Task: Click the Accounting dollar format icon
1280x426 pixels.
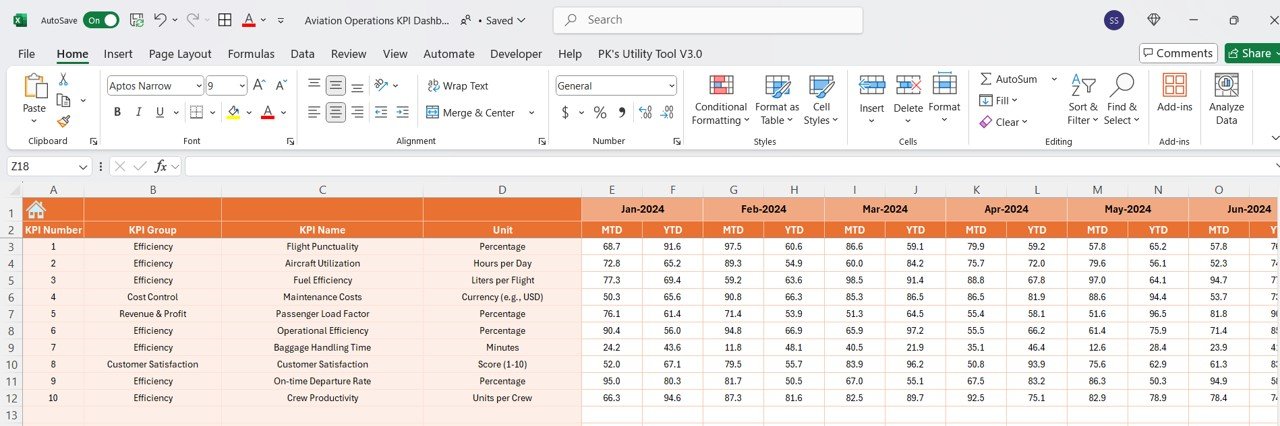Action: [565, 112]
